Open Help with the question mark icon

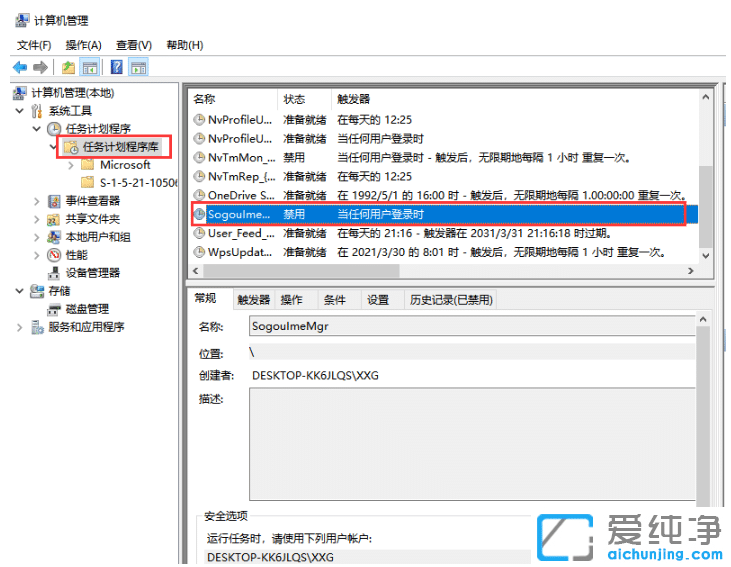(x=117, y=67)
